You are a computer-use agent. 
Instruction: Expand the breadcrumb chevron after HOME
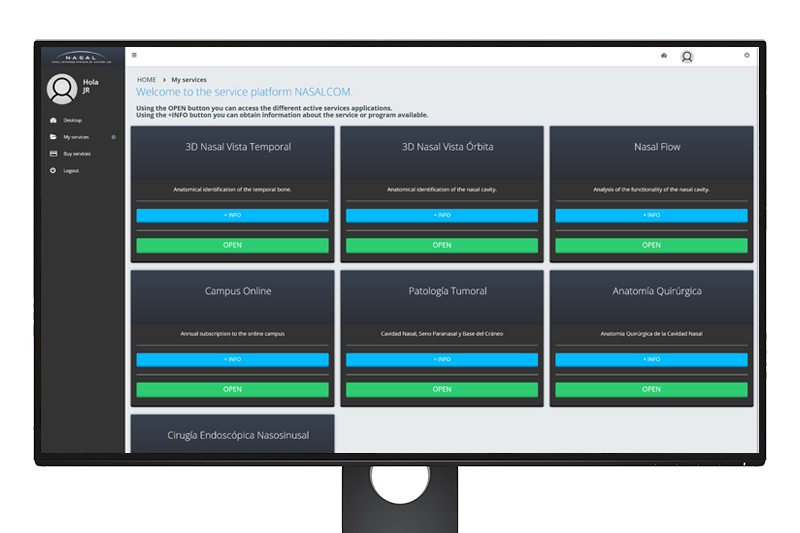pos(164,80)
